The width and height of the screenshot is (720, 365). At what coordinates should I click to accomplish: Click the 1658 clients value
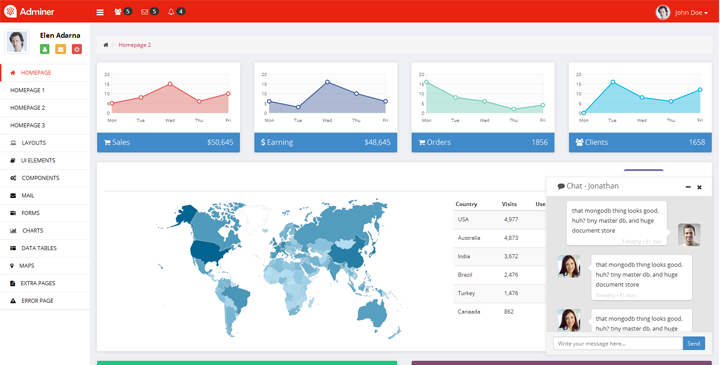point(697,142)
